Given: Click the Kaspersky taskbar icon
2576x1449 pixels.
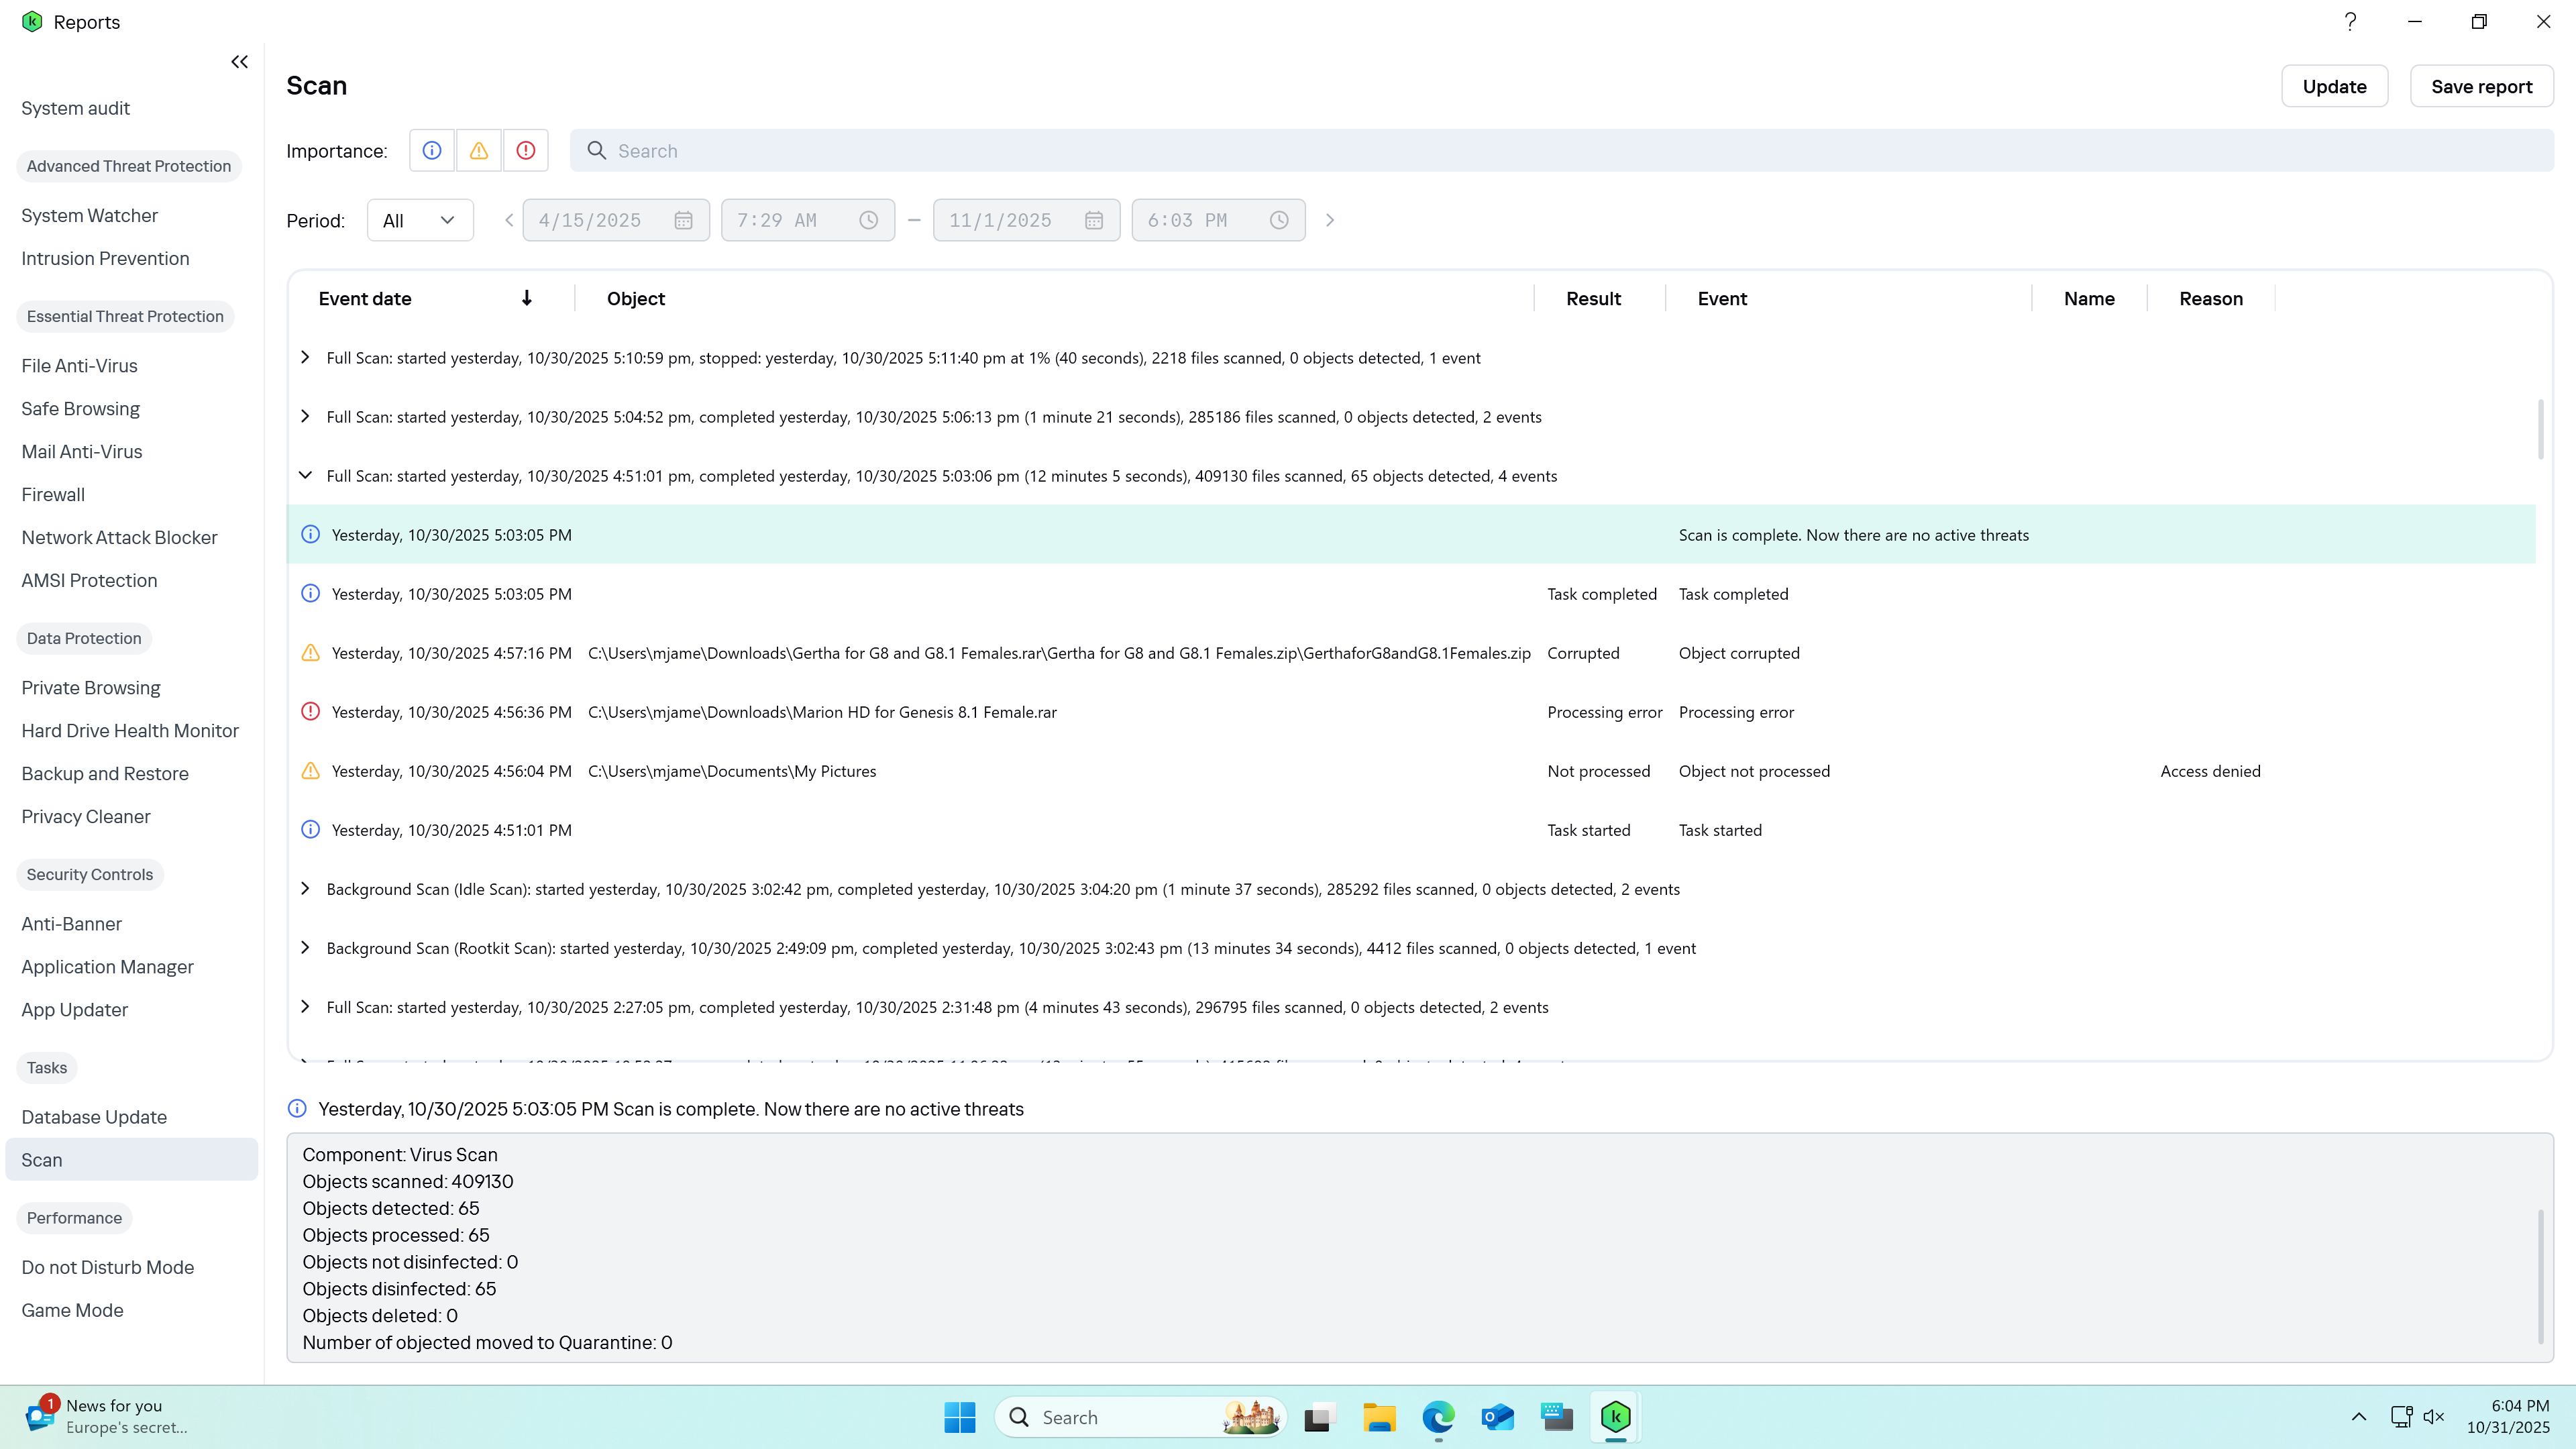Looking at the screenshot, I should 1615,1417.
